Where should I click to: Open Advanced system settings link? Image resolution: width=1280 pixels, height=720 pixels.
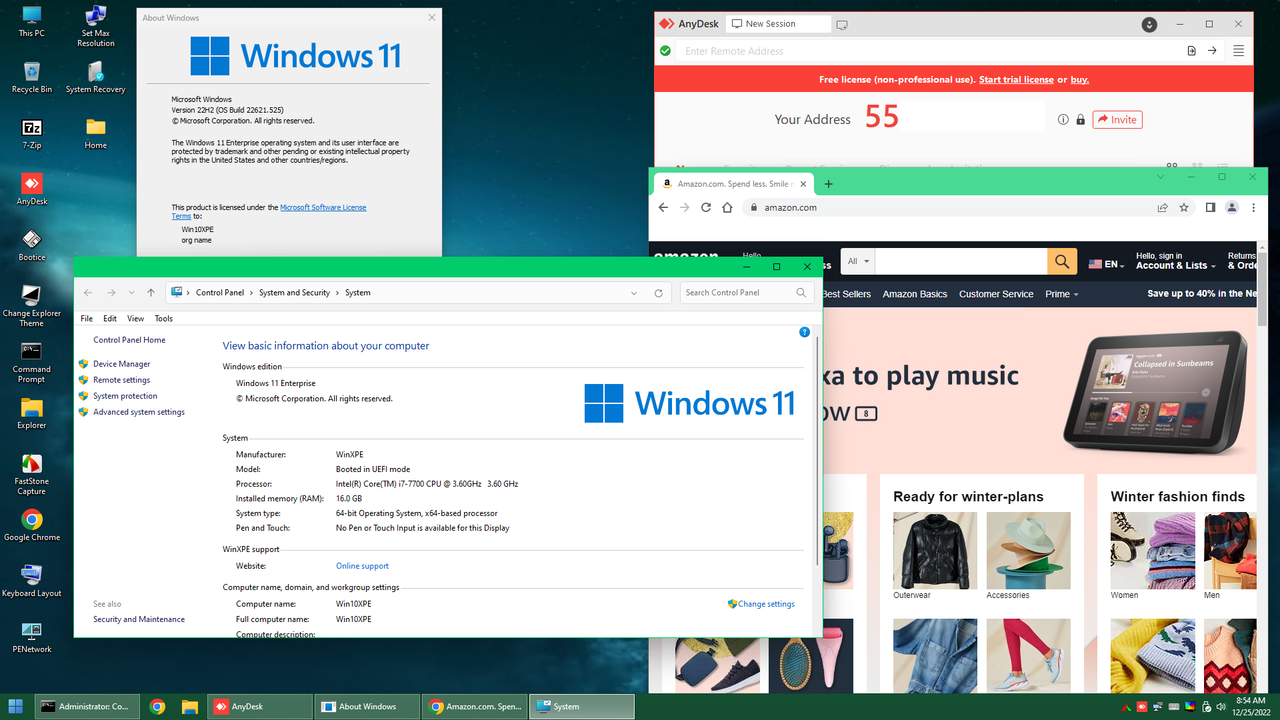(139, 412)
